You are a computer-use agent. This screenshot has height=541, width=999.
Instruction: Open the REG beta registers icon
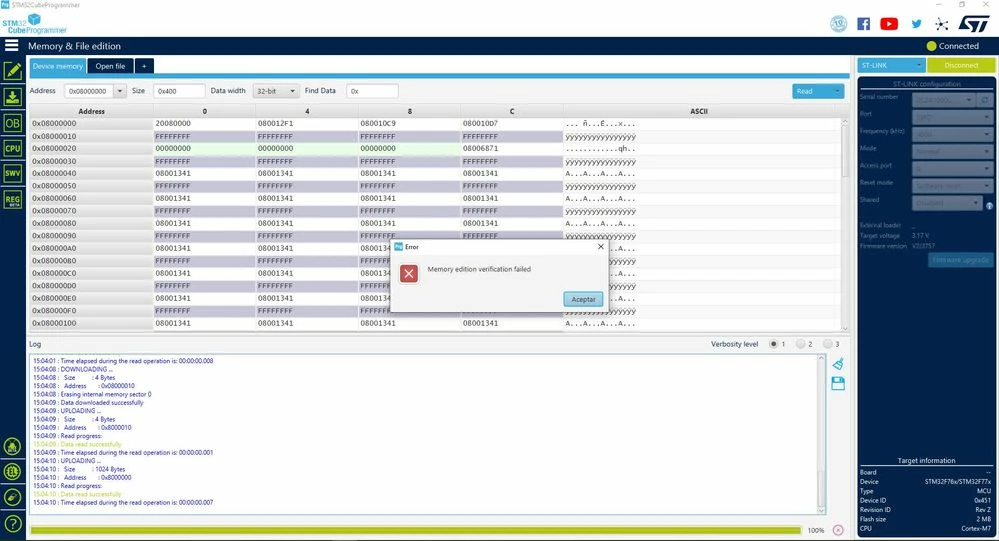click(x=13, y=199)
